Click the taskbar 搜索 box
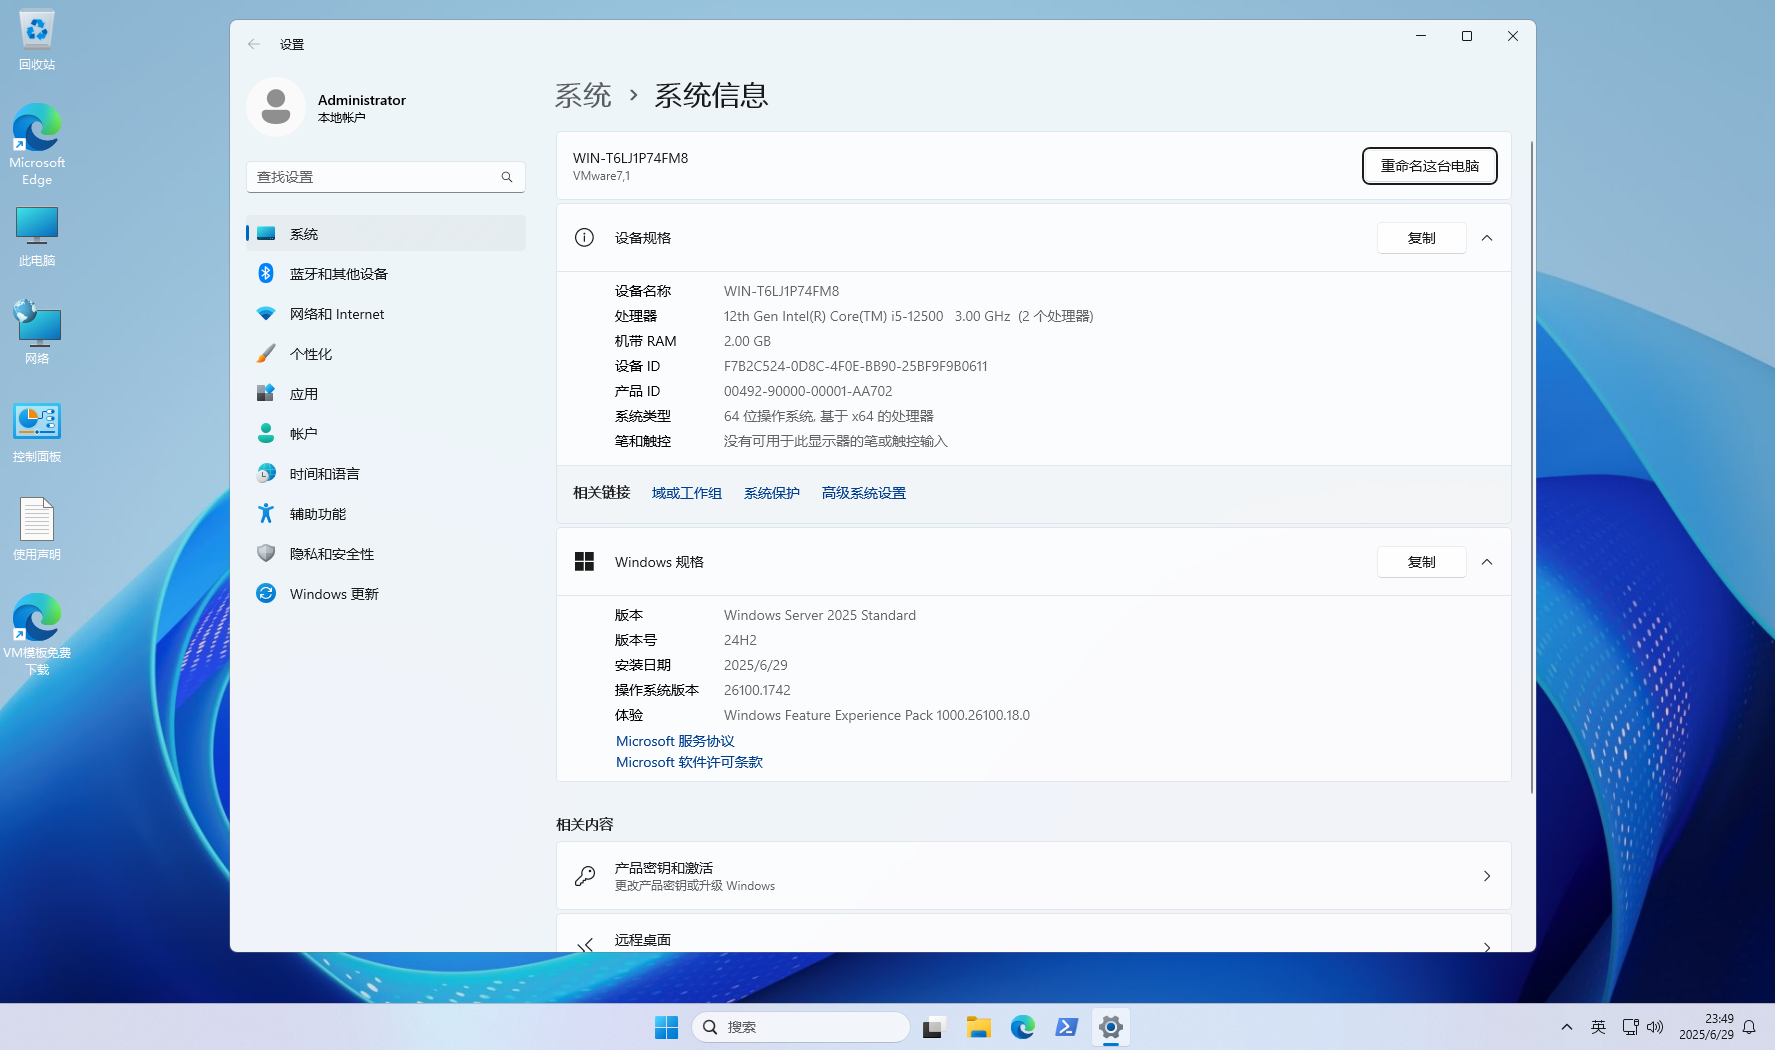Image resolution: width=1775 pixels, height=1050 pixels. point(801,1027)
